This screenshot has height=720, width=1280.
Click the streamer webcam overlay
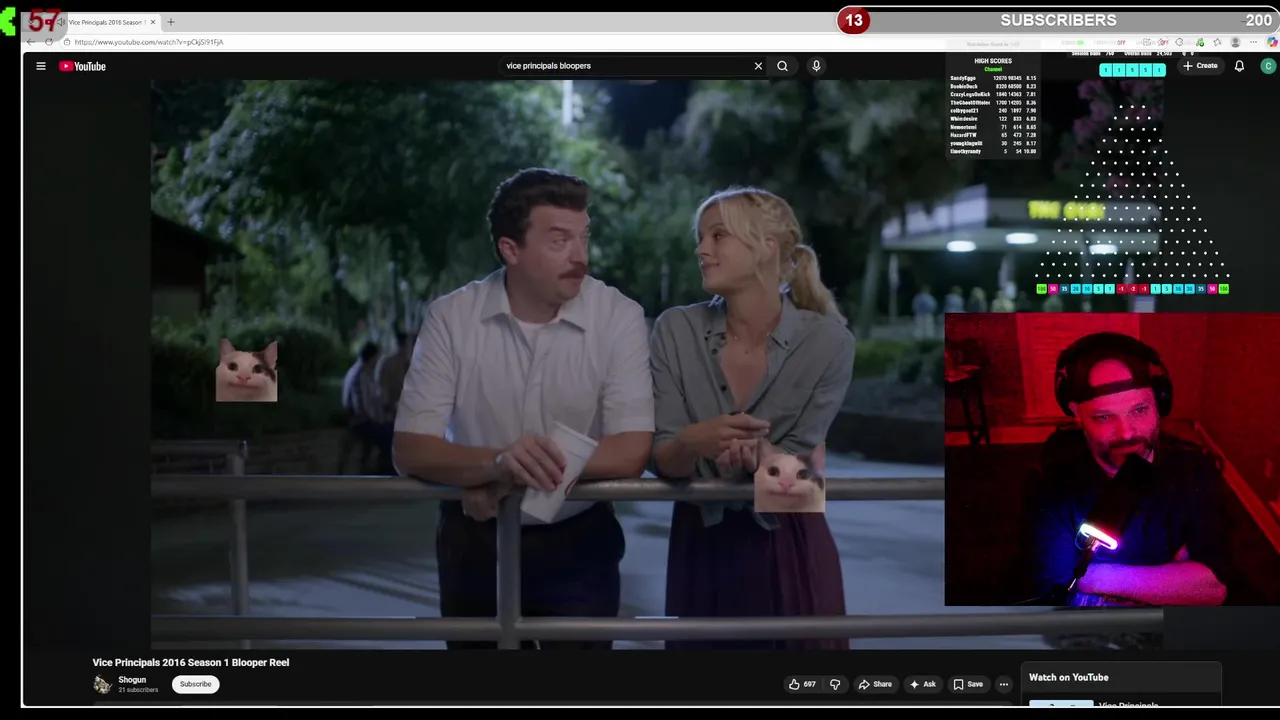tap(1112, 460)
